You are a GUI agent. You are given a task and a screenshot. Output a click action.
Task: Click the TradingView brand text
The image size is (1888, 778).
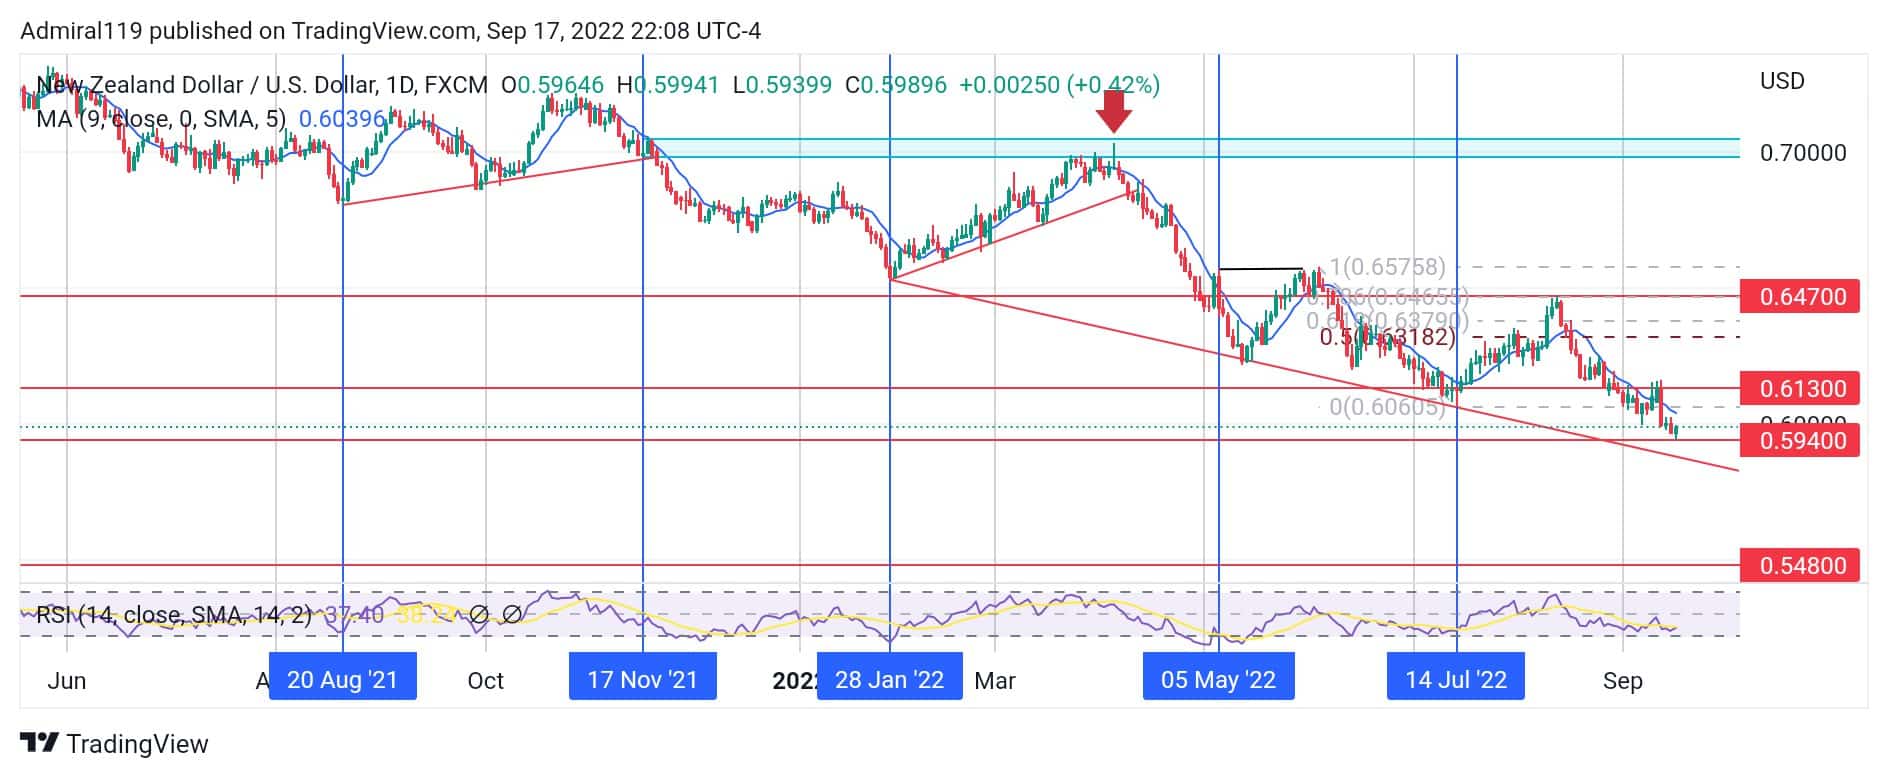138,744
